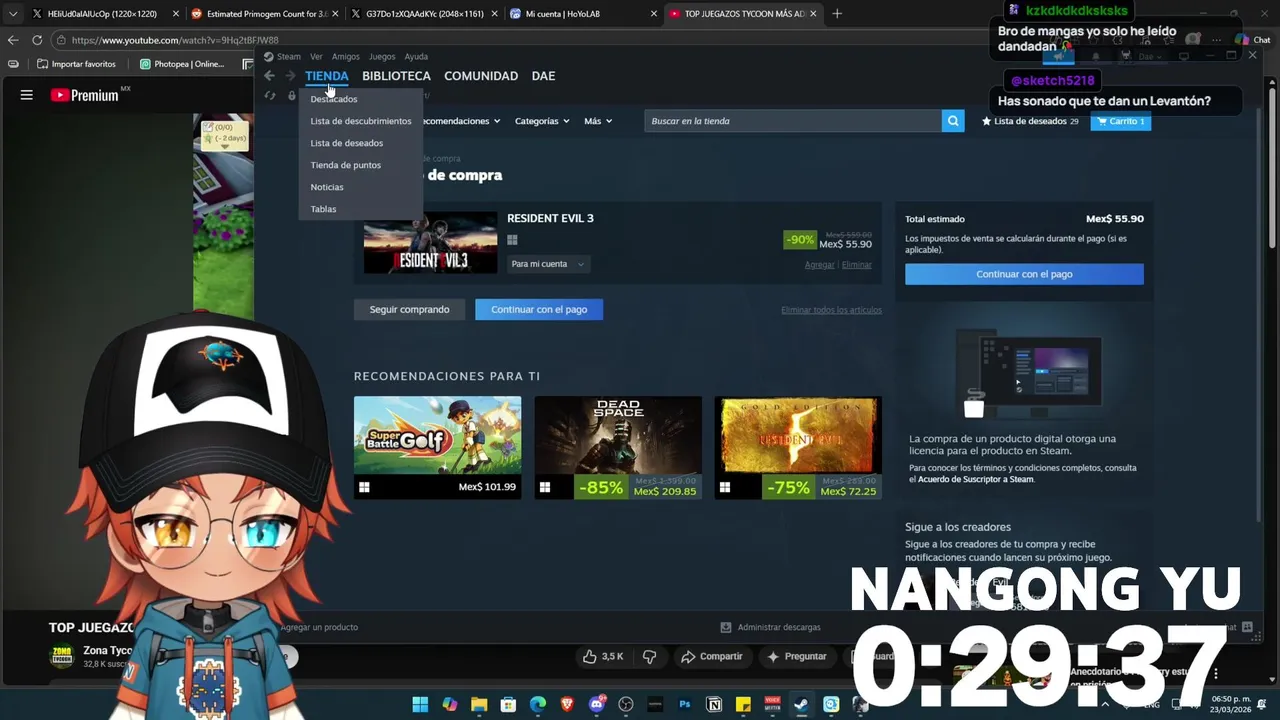This screenshot has height=720, width=1280.
Task: Click the TIENDA tab in Steam
Action: pyautogui.click(x=327, y=76)
